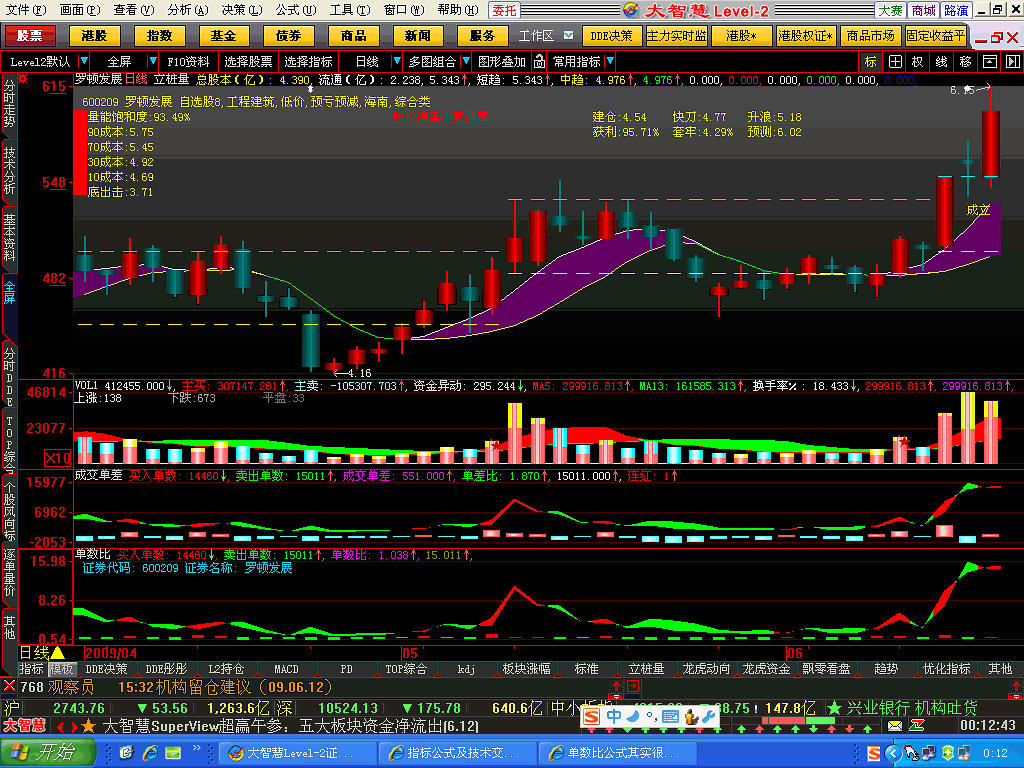
Task: Expand hidden quick launch icons chevron
Action: coord(197,749)
